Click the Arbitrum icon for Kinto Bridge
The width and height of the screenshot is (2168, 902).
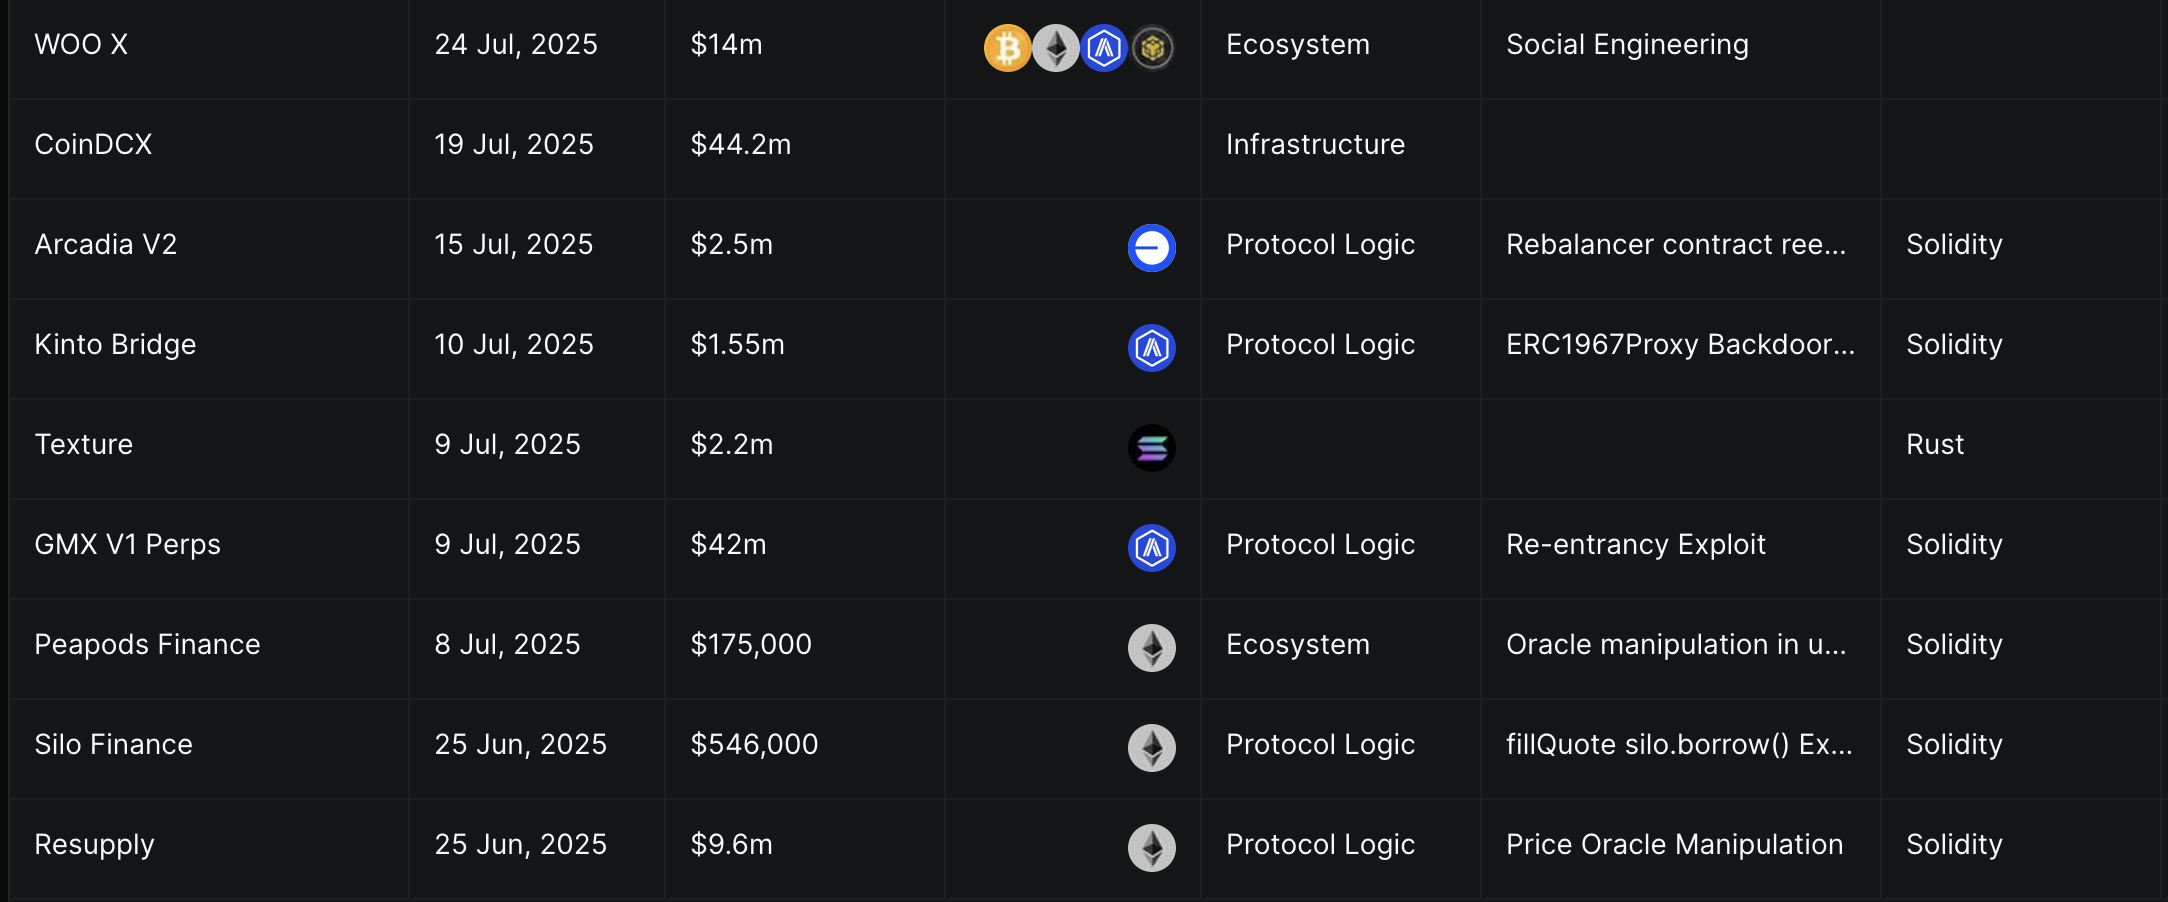1151,348
